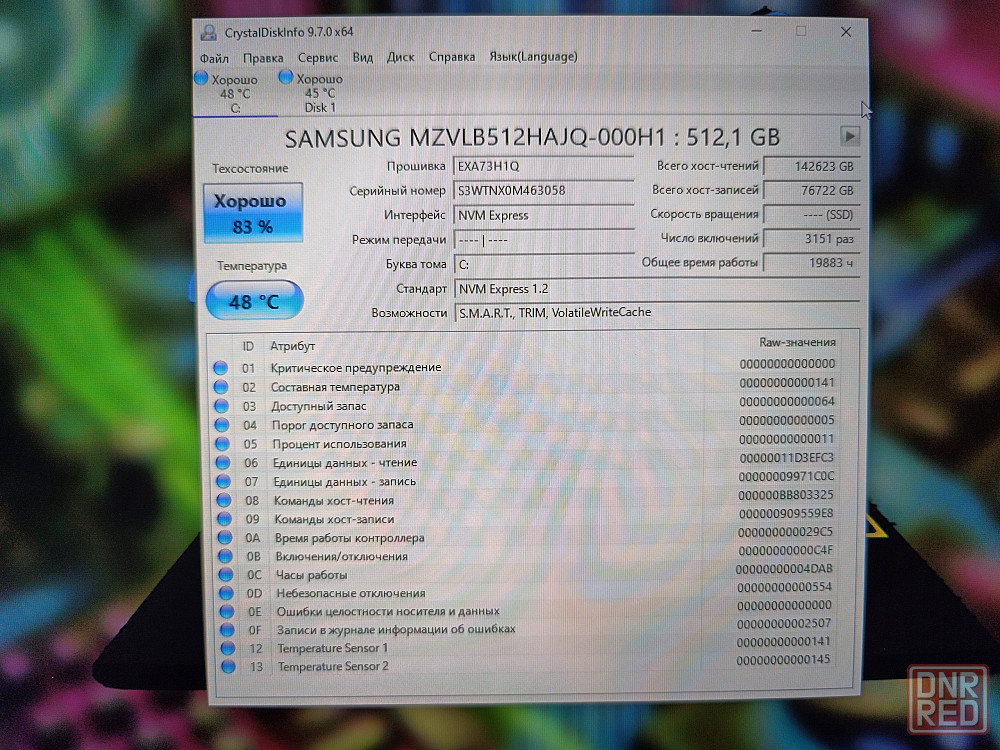Click the CrystalDiskInfo title bar icon
This screenshot has height=750, width=1000.
tap(209, 32)
